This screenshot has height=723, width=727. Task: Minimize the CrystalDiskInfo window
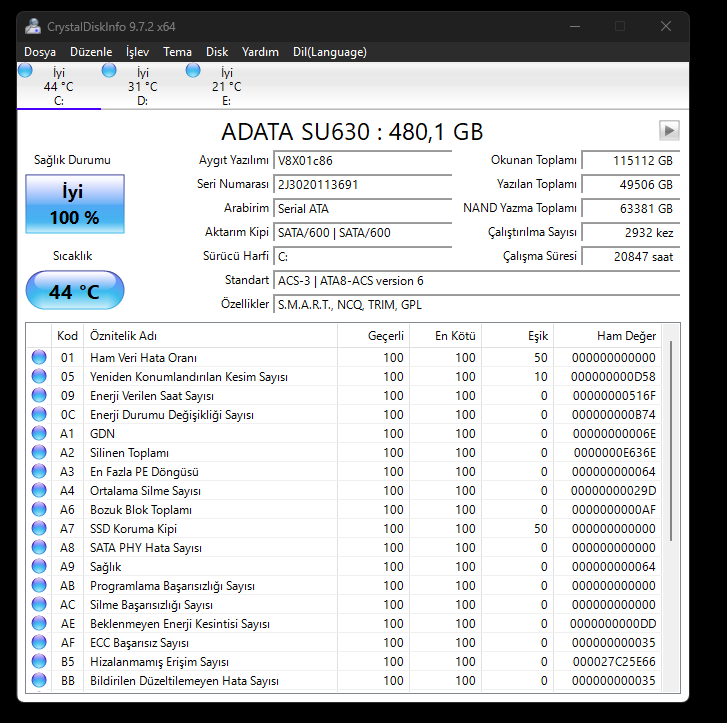tap(575, 26)
